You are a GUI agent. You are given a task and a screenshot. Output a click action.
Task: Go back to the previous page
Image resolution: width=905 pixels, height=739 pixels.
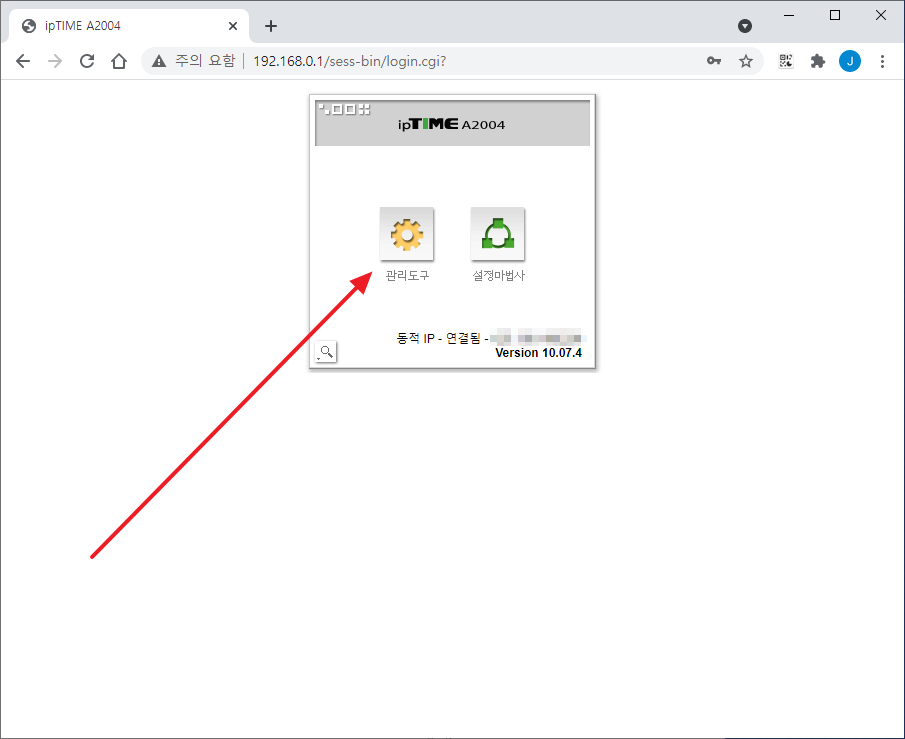click(23, 61)
